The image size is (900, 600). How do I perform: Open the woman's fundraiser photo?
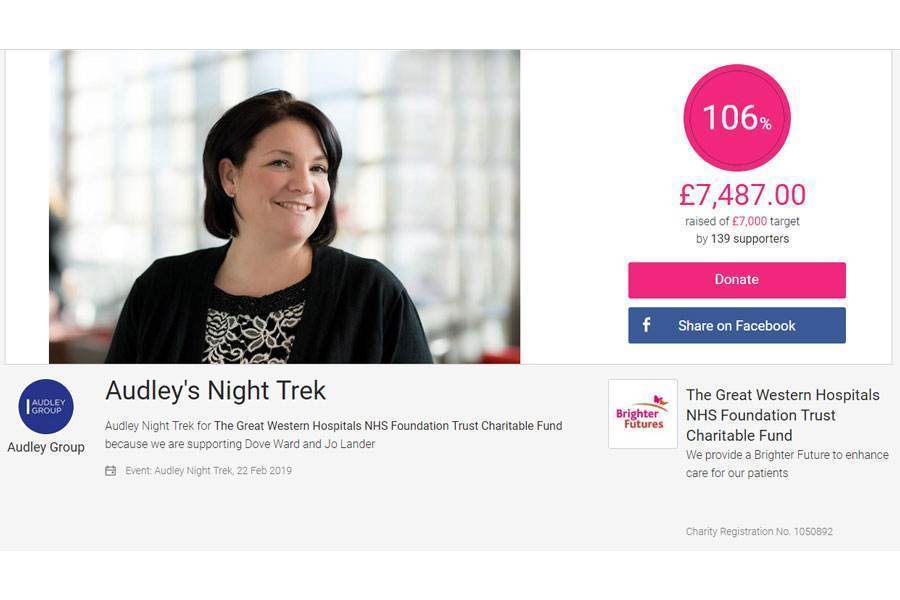click(285, 207)
